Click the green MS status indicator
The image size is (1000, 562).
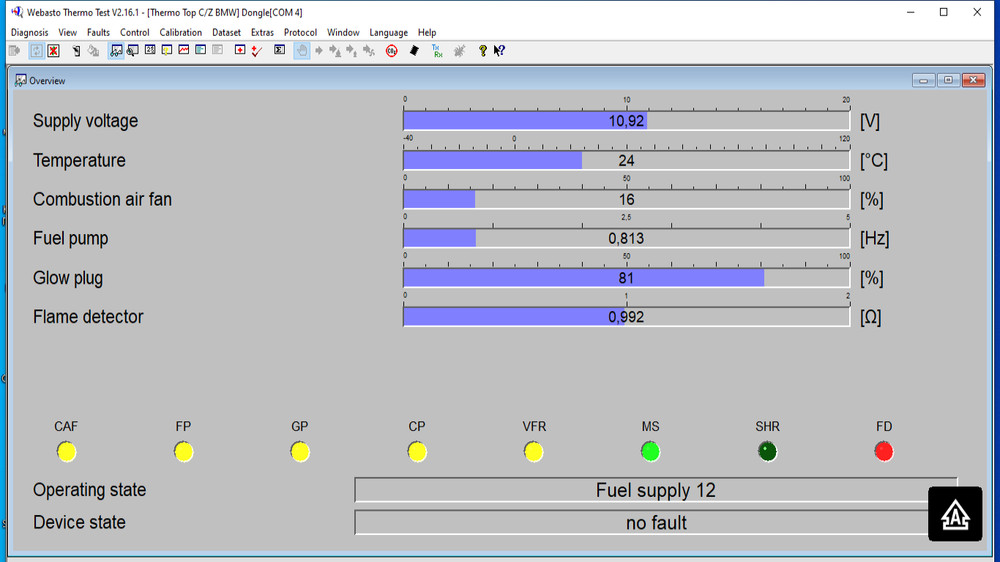(x=651, y=452)
